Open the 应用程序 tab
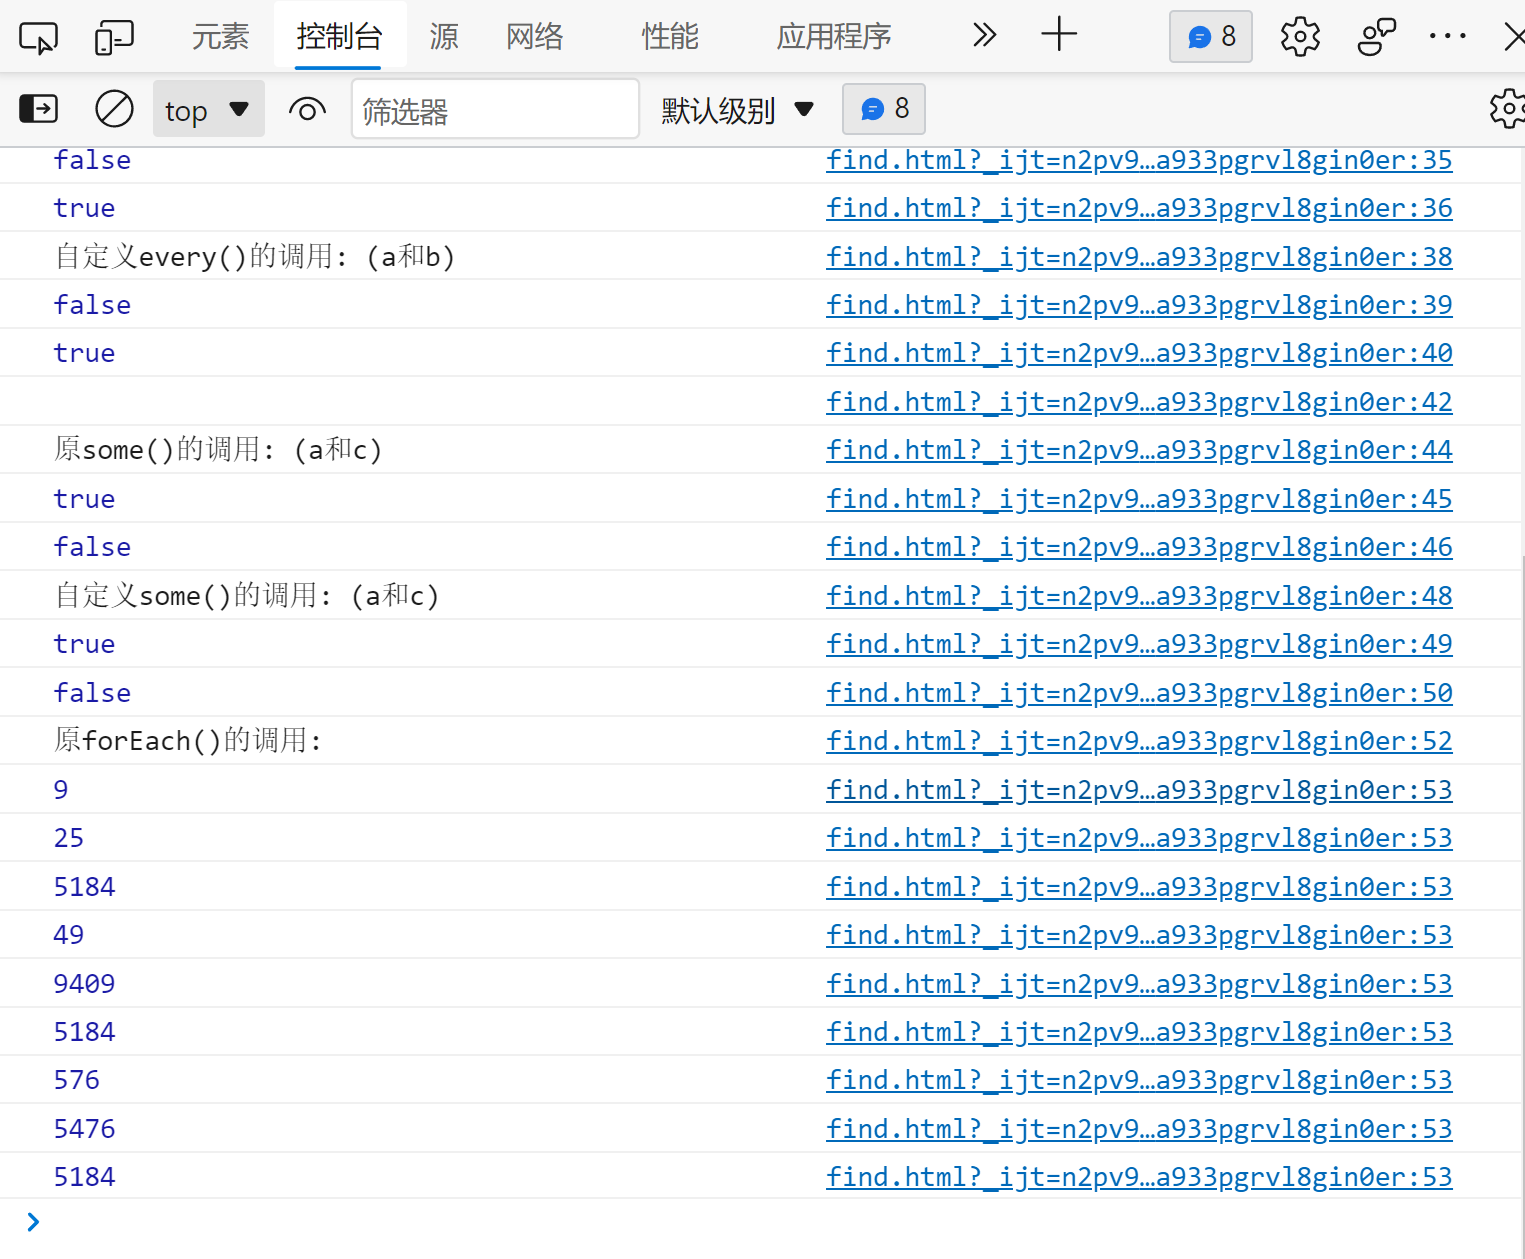The height and width of the screenshot is (1259, 1525). pyautogui.click(x=833, y=36)
